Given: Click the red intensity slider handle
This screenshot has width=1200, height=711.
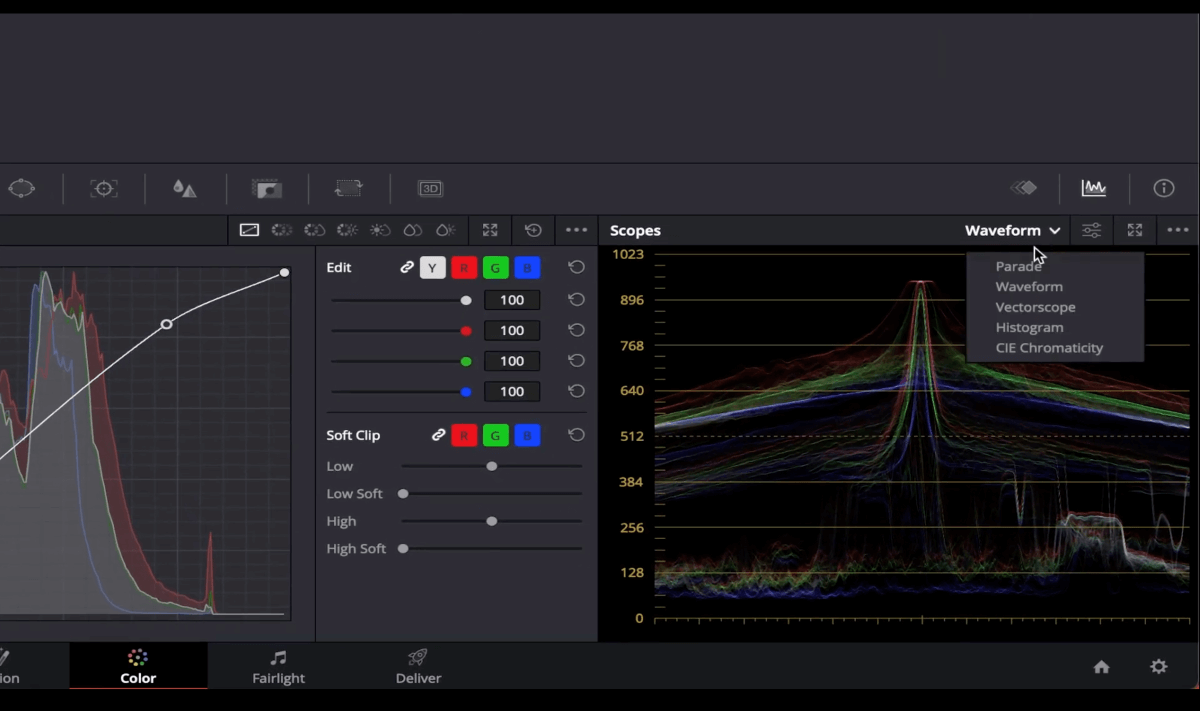Looking at the screenshot, I should point(466,331).
